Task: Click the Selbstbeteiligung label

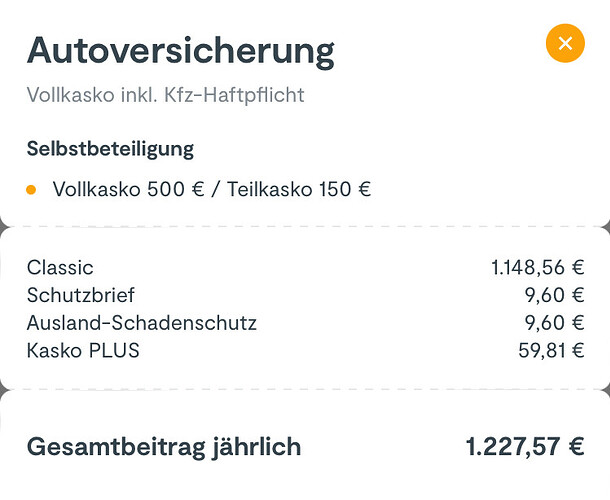Action: point(110,149)
